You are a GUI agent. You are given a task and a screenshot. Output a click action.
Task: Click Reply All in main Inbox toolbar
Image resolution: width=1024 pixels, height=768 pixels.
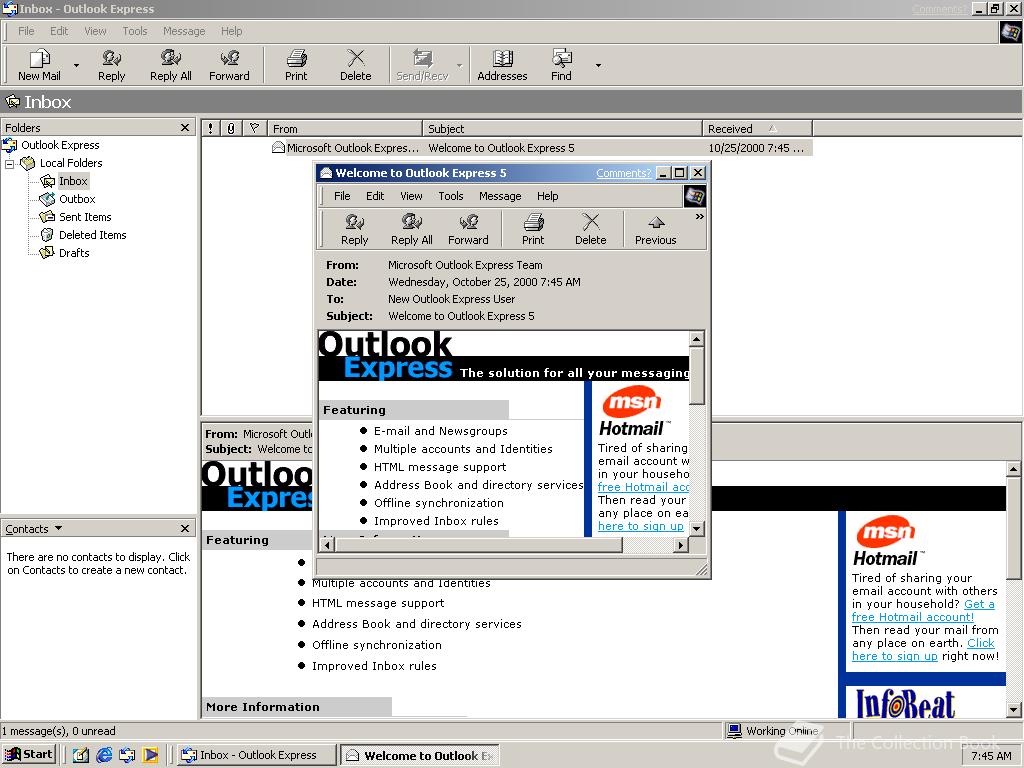click(170, 65)
